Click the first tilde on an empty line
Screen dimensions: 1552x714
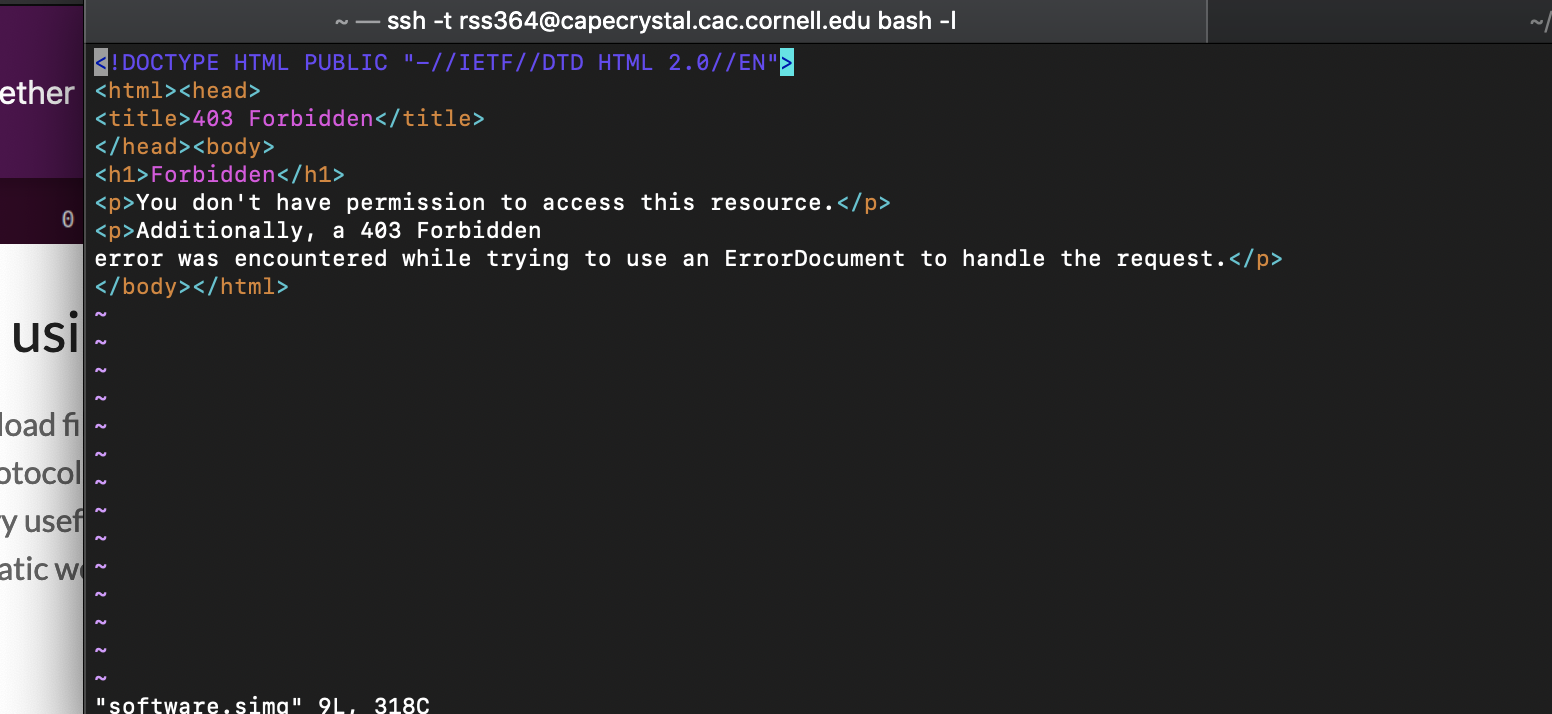[x=100, y=314]
